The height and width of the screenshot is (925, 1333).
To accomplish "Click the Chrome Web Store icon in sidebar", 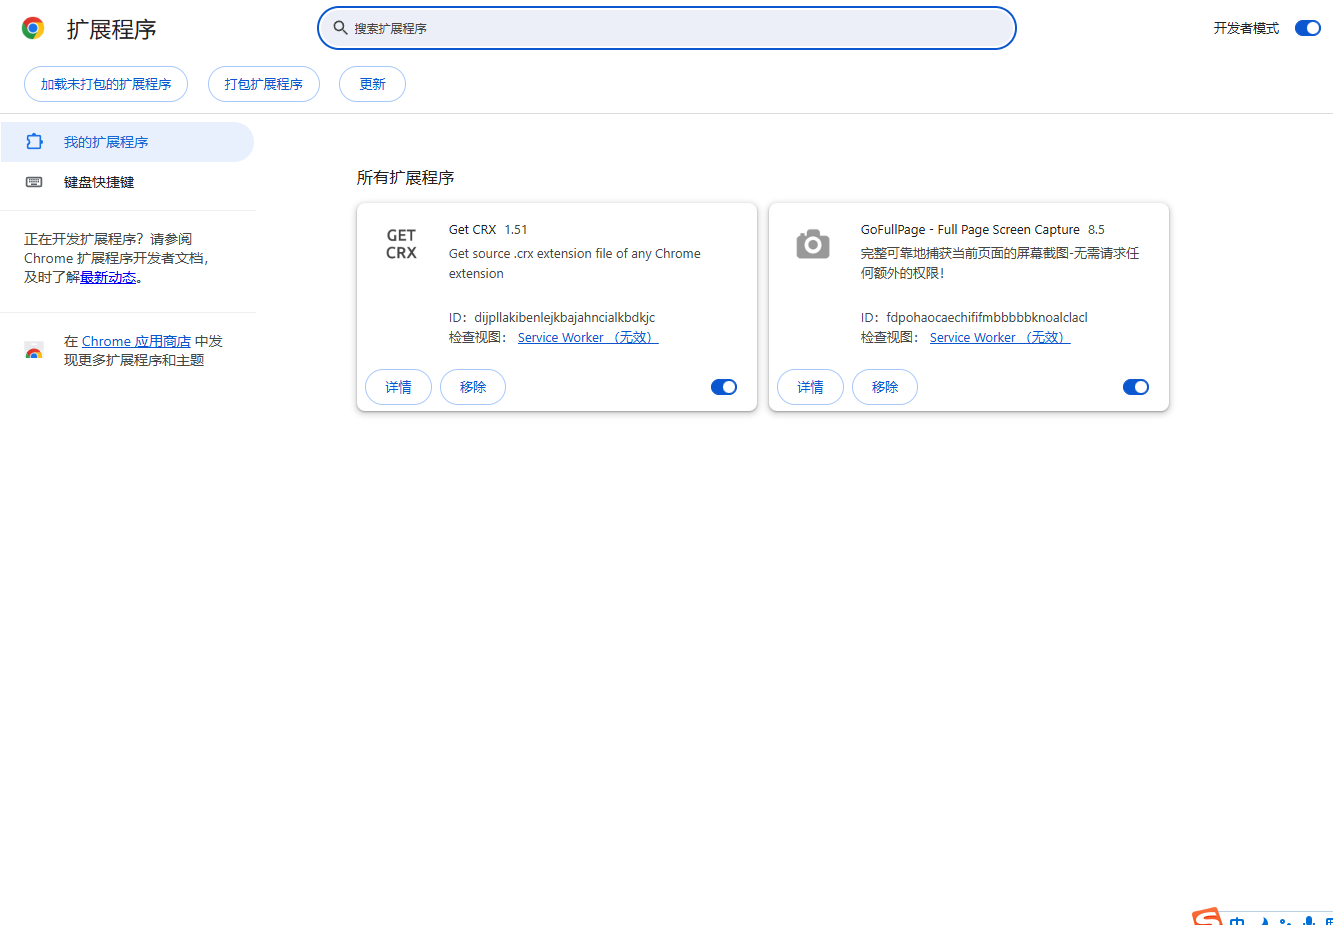I will [34, 351].
